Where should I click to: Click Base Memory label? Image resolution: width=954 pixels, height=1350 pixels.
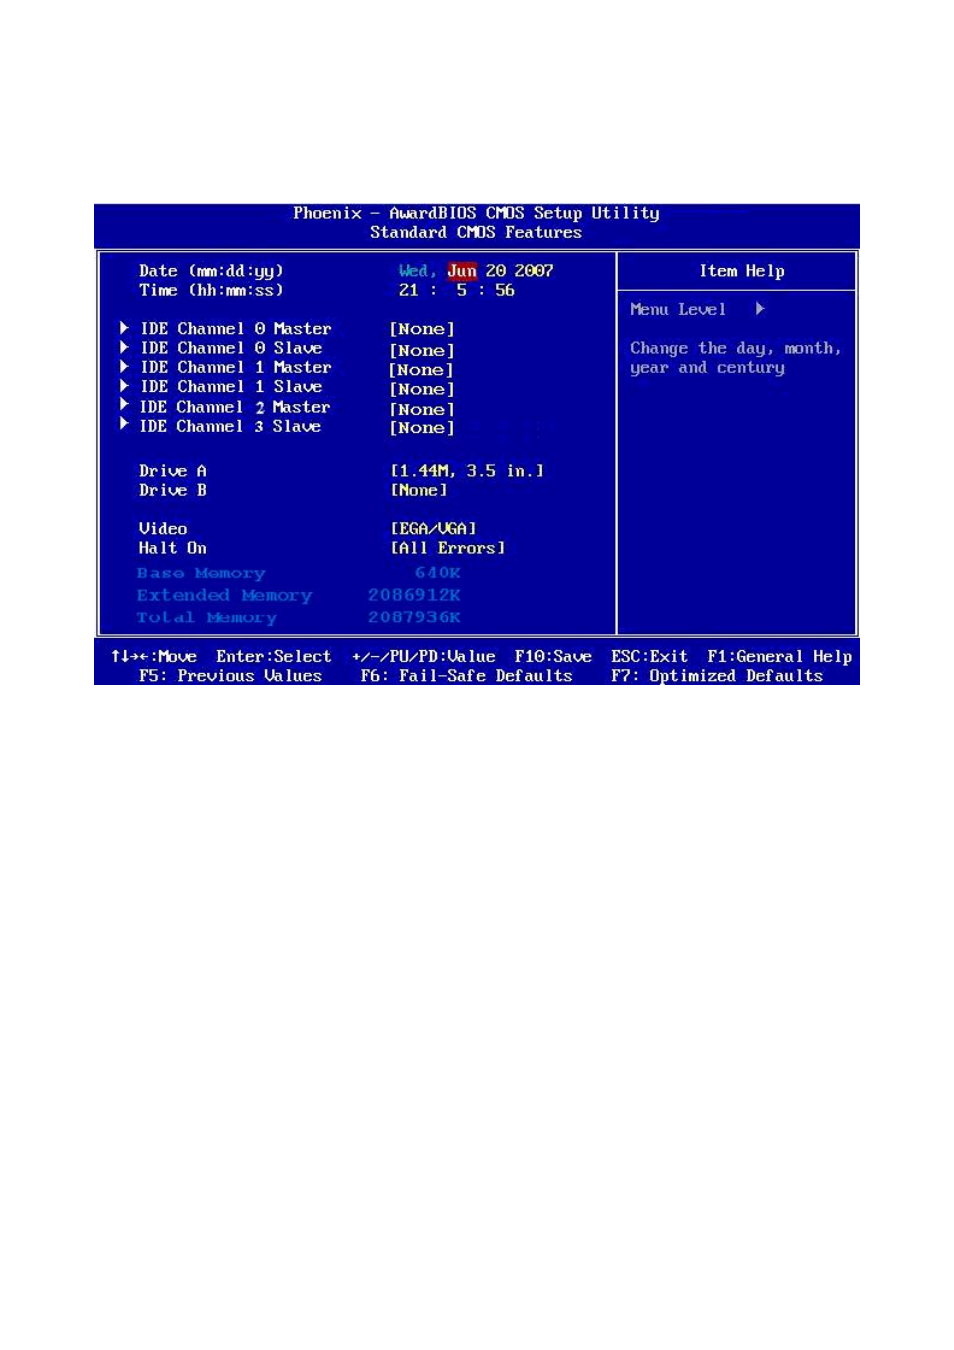[x=201, y=573]
